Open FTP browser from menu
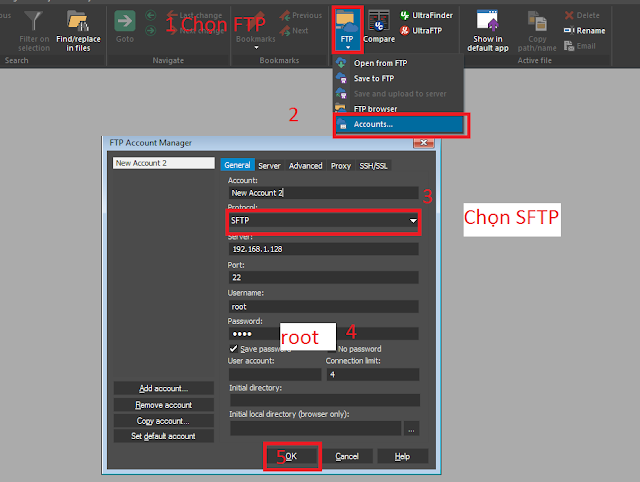The width and height of the screenshot is (640, 482). pyautogui.click(x=399, y=109)
